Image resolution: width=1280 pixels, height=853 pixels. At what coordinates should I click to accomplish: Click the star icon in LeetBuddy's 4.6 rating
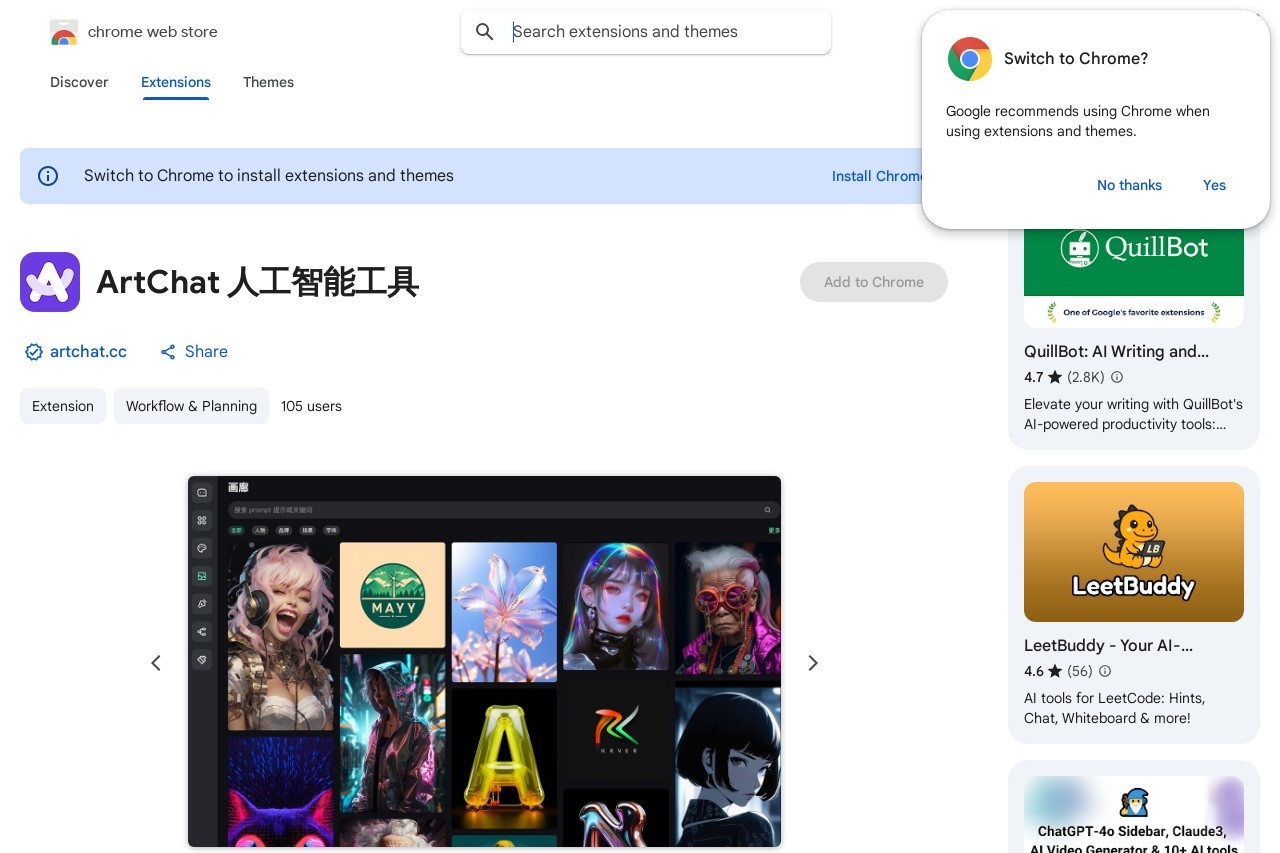1055,671
